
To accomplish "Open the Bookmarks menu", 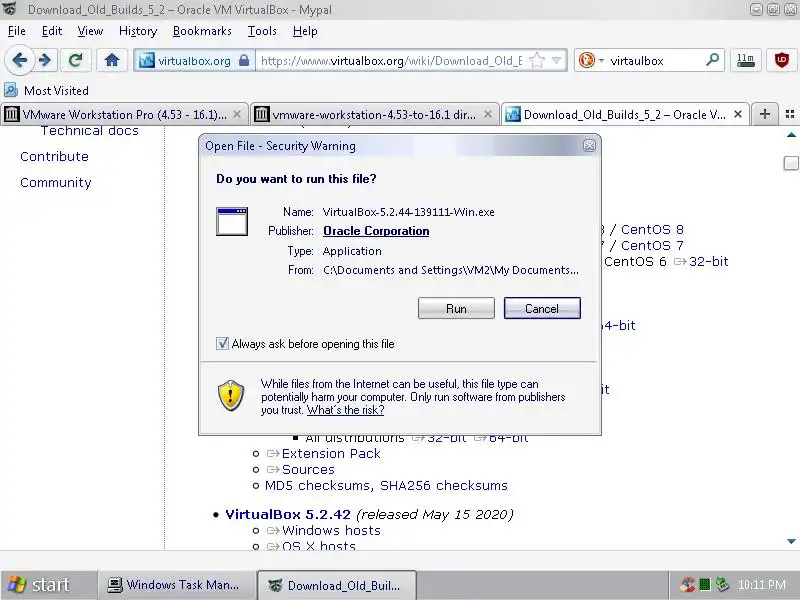I will [202, 31].
